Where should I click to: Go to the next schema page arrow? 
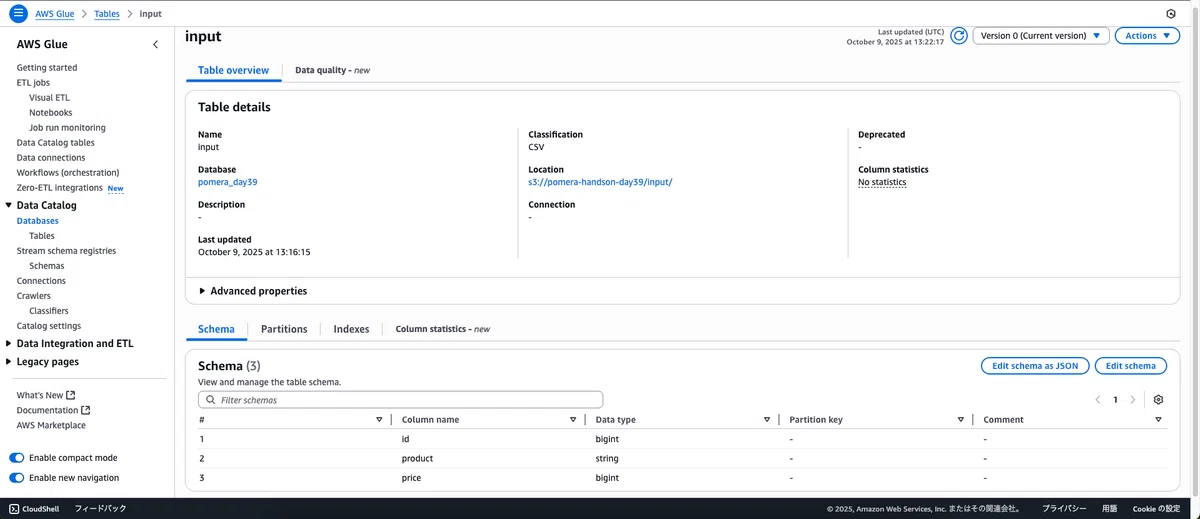click(1132, 400)
